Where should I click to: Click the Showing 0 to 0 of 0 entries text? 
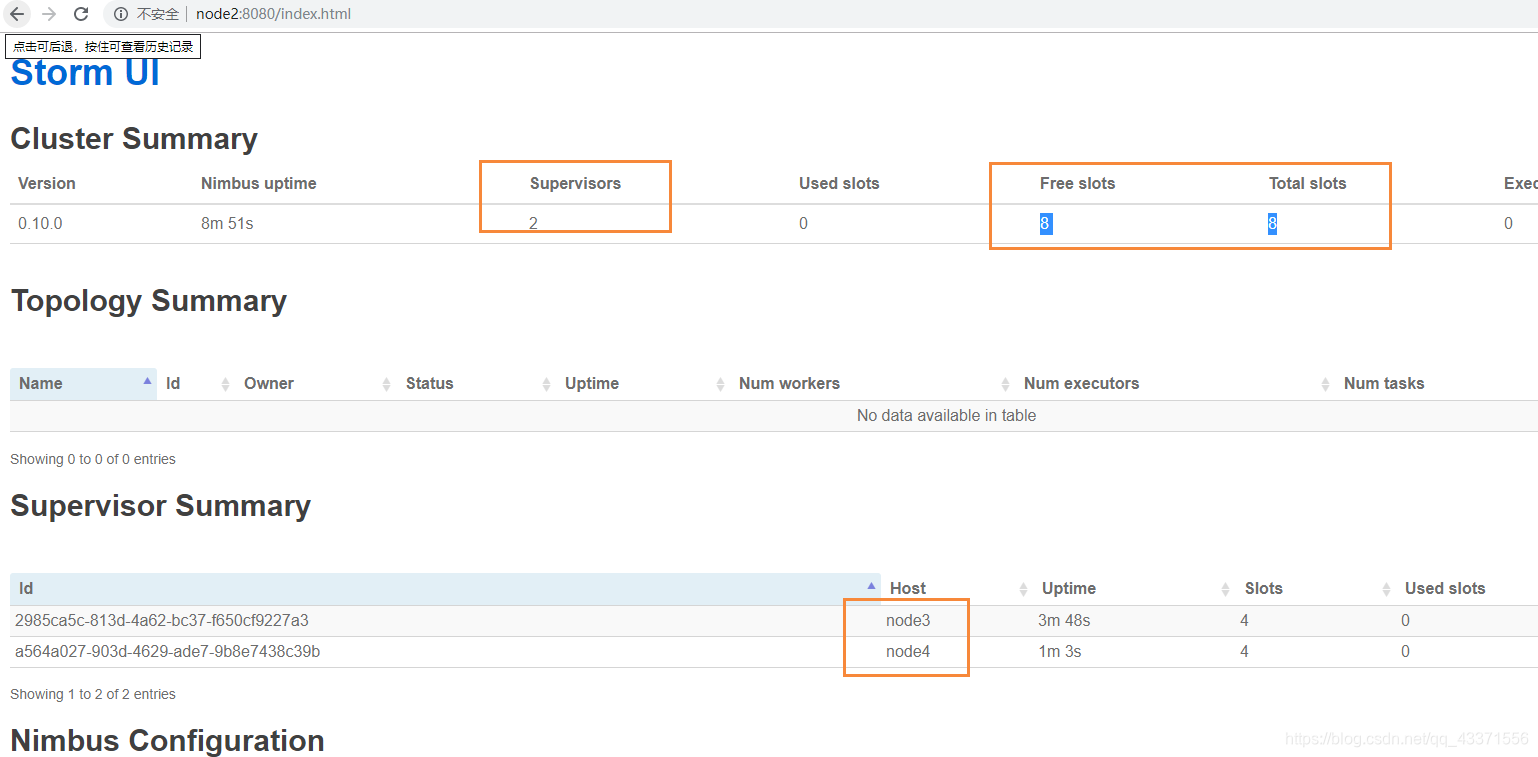(x=93, y=460)
